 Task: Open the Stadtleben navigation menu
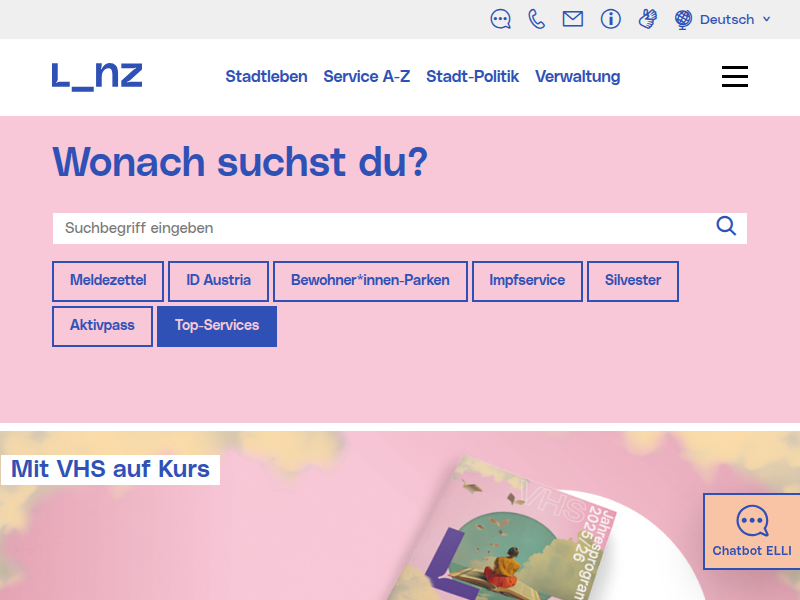click(x=266, y=77)
